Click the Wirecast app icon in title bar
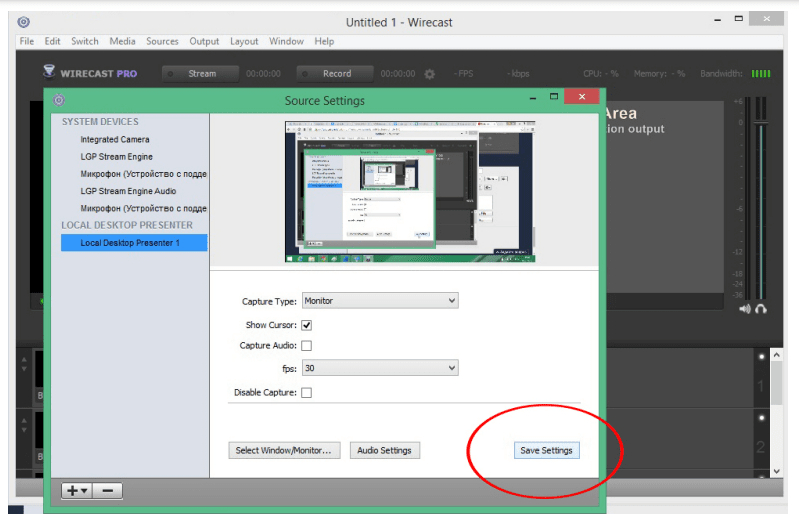799x523 pixels. tap(23, 22)
